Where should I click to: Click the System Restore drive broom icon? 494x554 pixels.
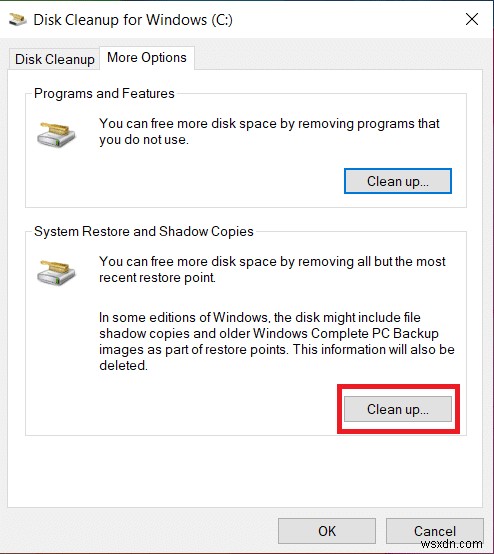click(x=56, y=272)
